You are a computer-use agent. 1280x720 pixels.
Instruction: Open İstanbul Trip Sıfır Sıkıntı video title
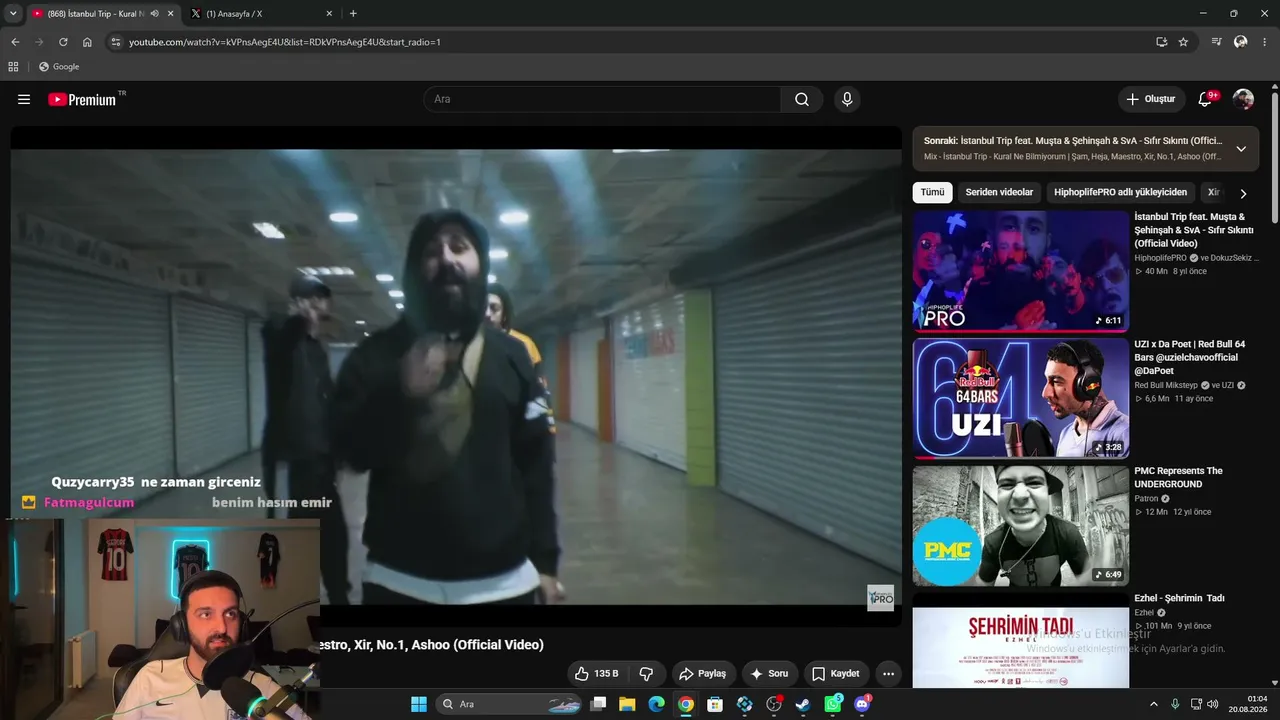click(x=1193, y=230)
